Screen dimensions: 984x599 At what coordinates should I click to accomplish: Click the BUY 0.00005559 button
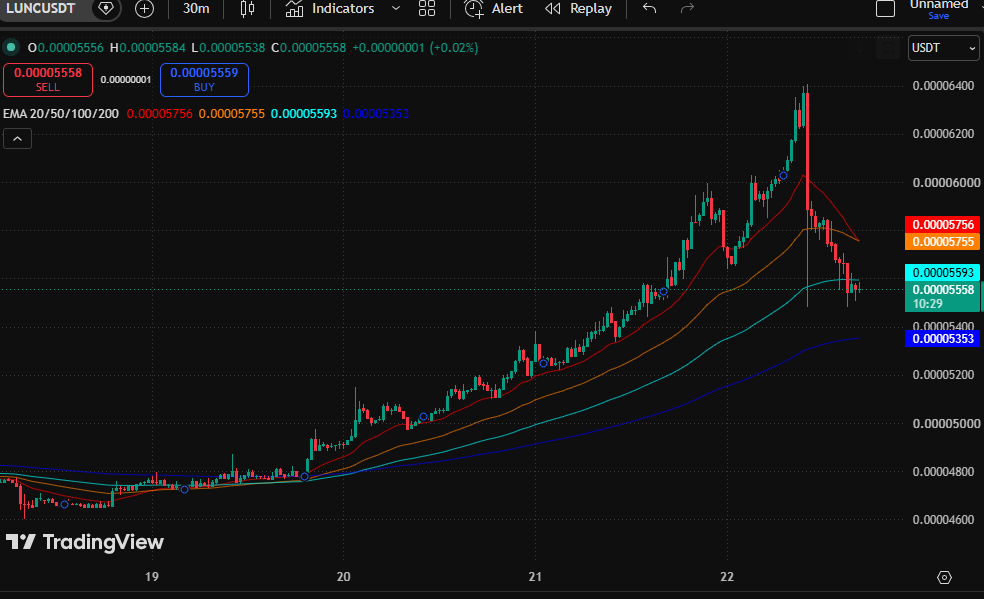(x=204, y=80)
